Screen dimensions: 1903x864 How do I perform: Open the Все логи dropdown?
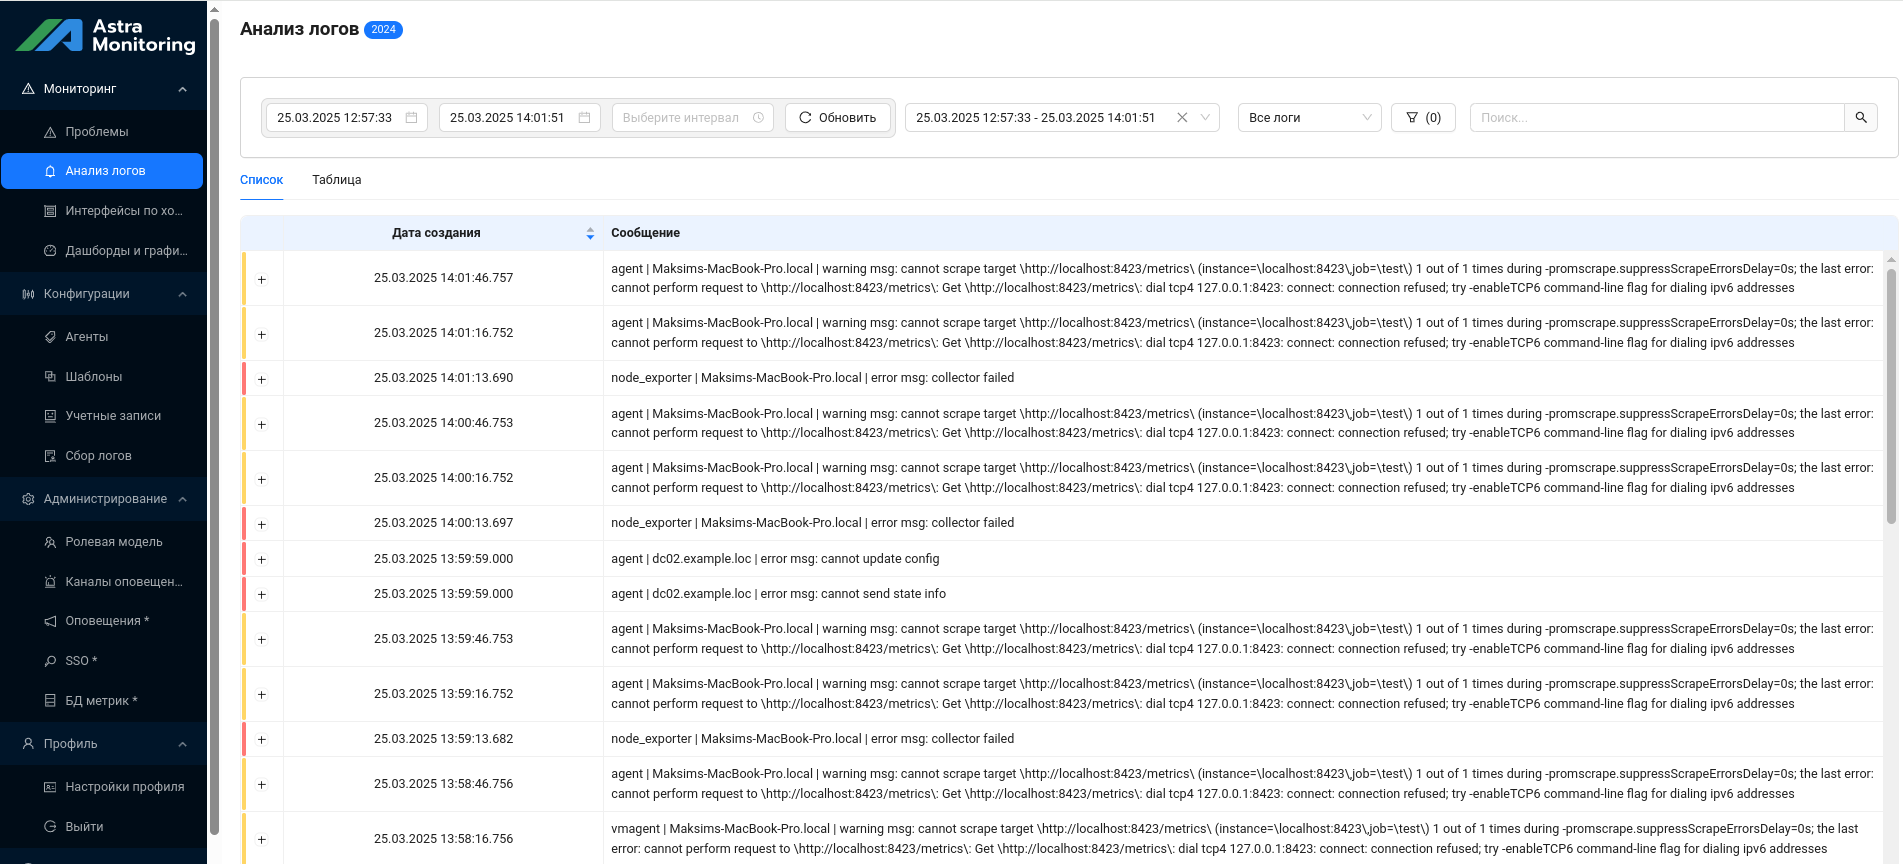click(x=1308, y=118)
